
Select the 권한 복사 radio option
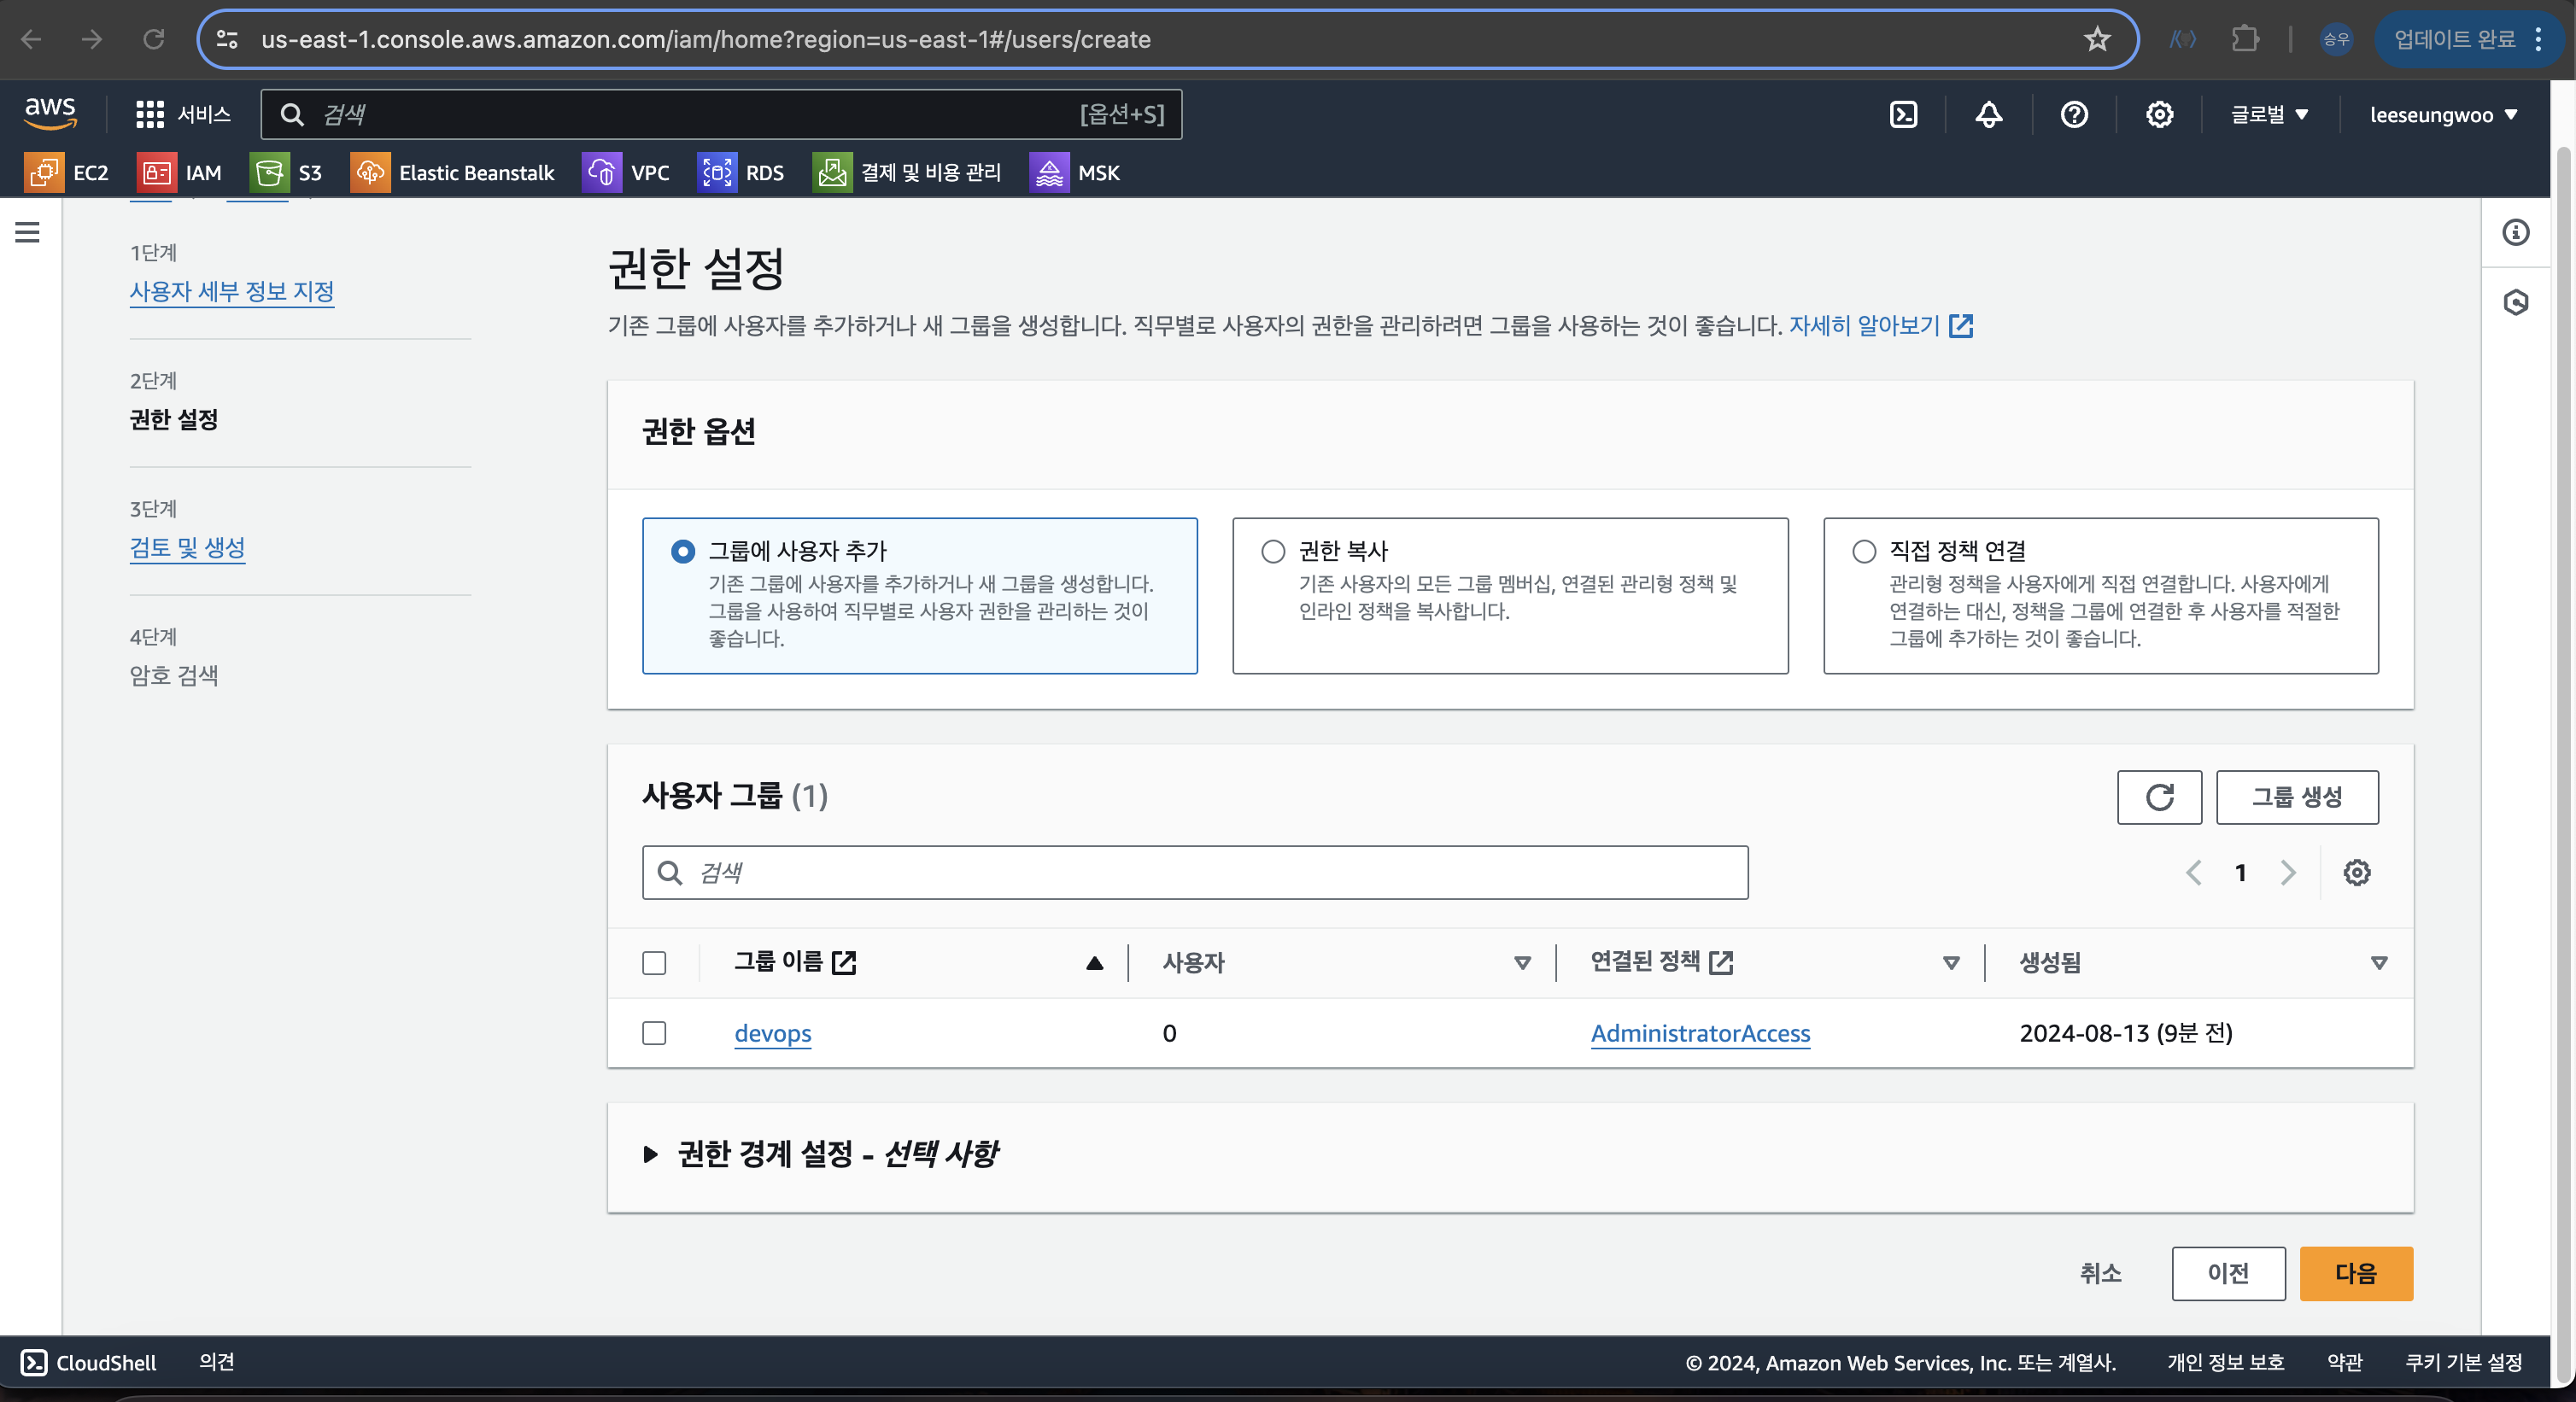[x=1272, y=551]
